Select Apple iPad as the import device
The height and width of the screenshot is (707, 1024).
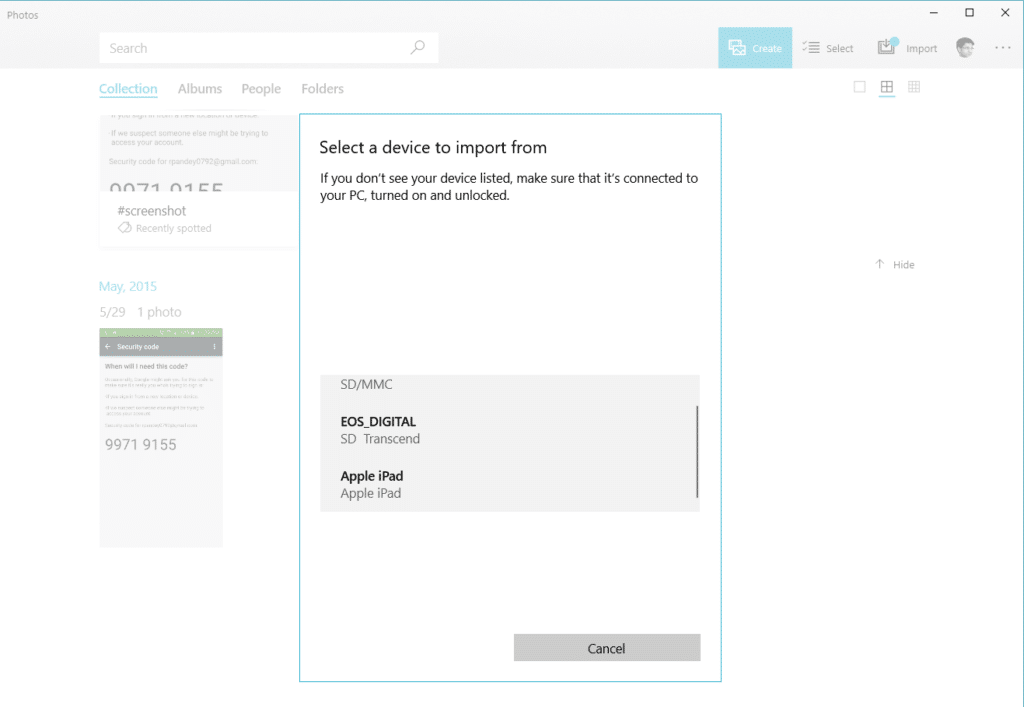click(x=372, y=484)
